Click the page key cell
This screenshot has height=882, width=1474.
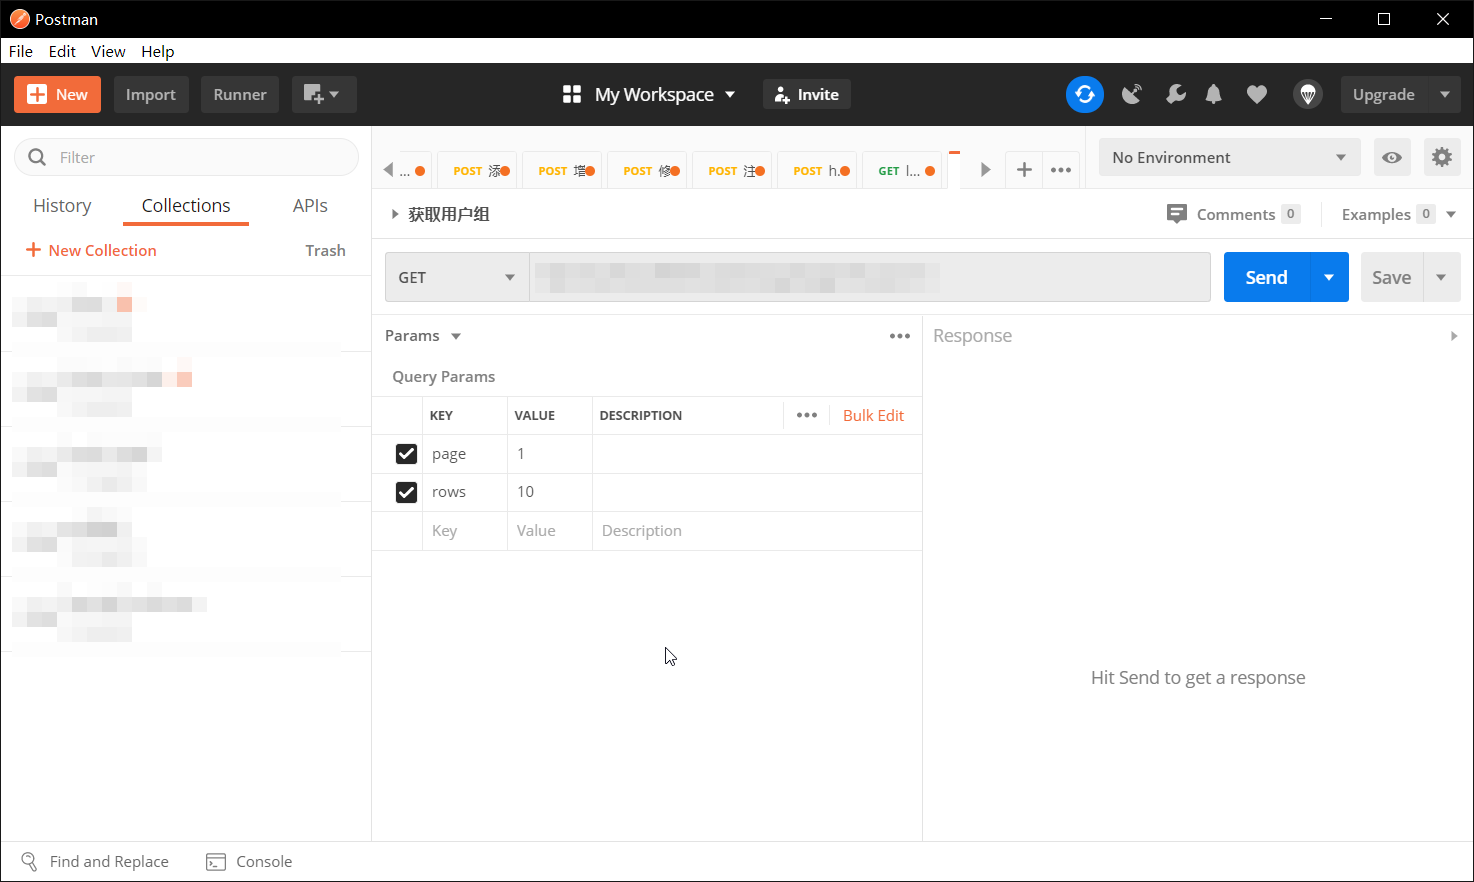click(465, 454)
